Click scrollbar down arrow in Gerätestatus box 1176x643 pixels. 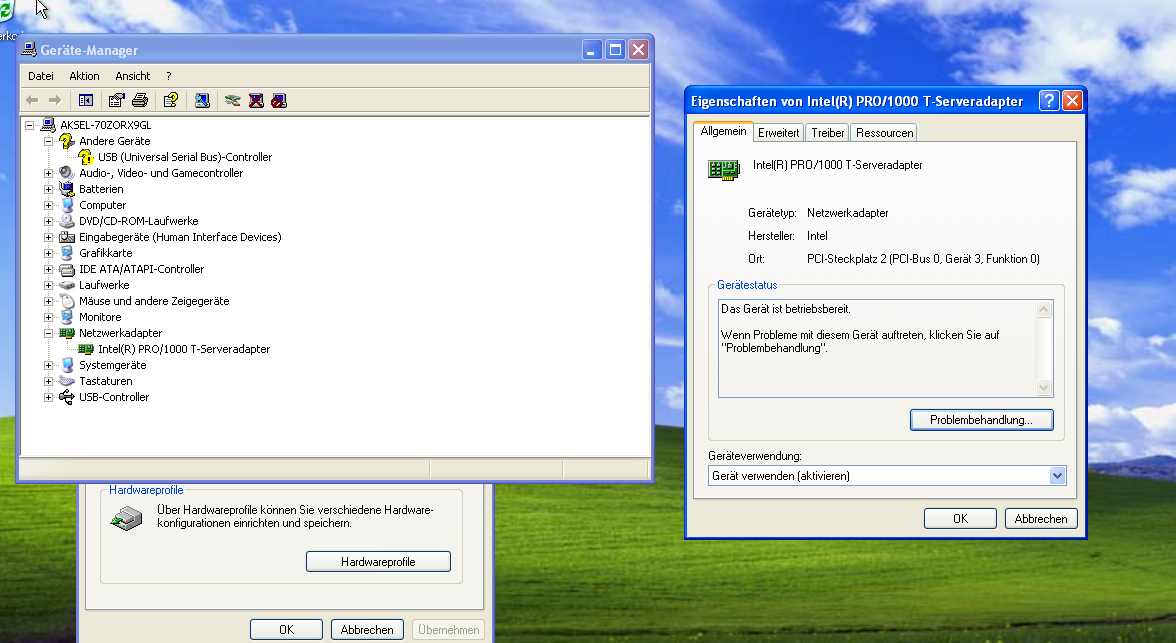1043,388
